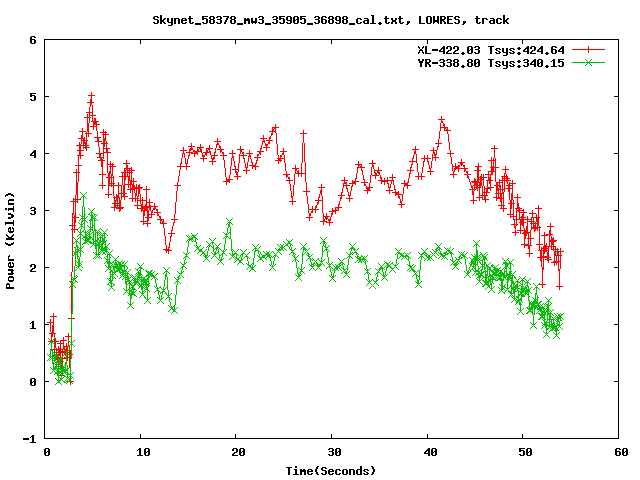Screen dimensions: 640x480
Task: Click y-axis tick label 4
Action: pos(33,154)
